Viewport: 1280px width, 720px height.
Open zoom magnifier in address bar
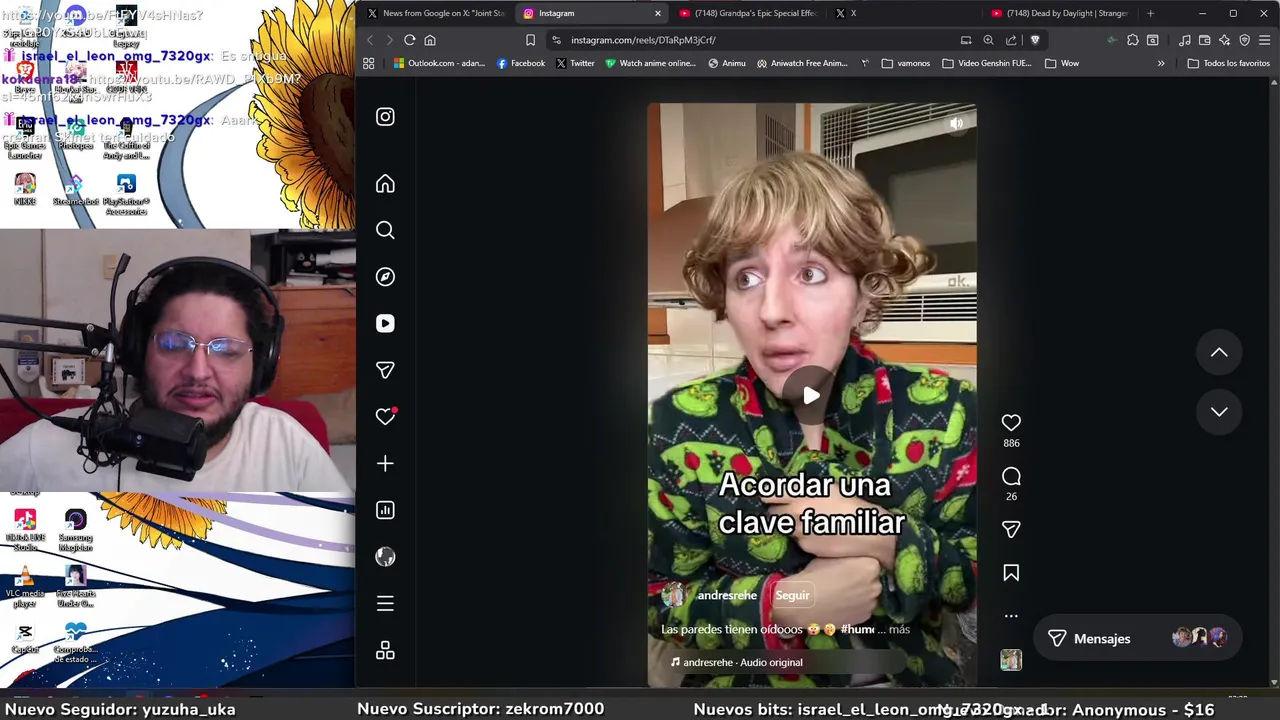(988, 40)
